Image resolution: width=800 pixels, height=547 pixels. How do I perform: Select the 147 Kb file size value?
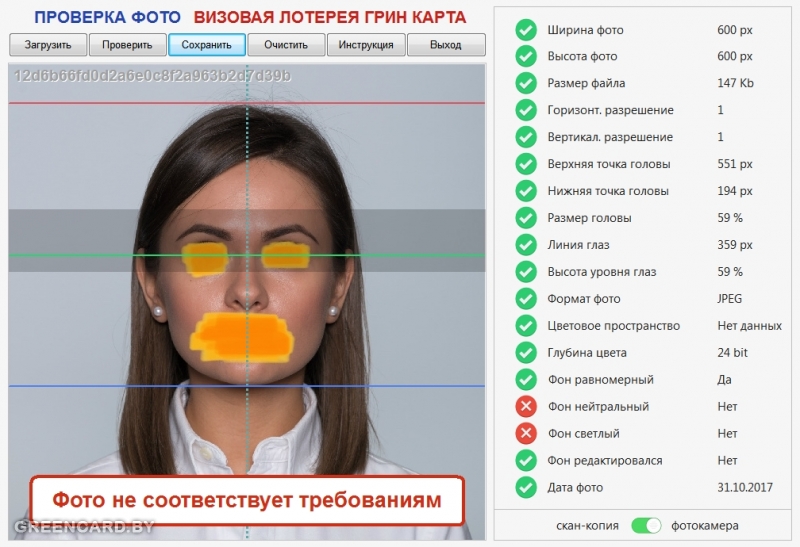(735, 83)
